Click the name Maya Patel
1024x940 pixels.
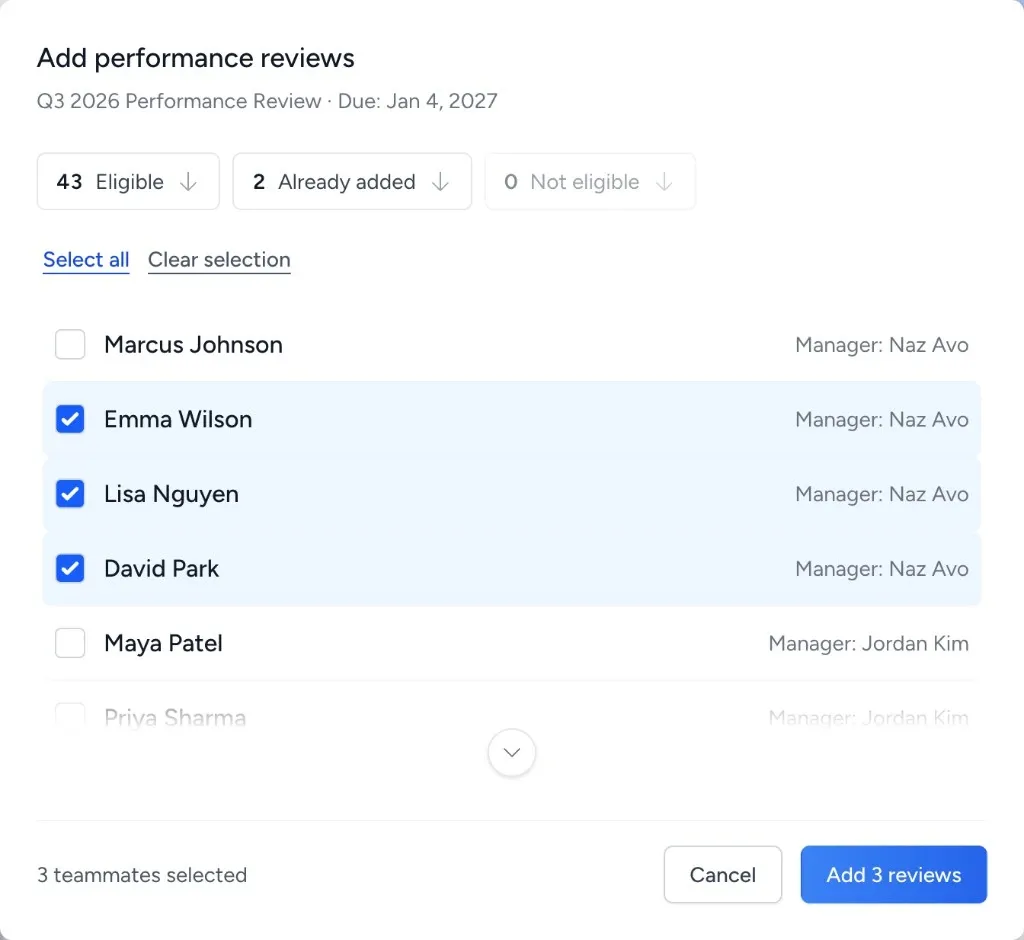[x=163, y=644]
